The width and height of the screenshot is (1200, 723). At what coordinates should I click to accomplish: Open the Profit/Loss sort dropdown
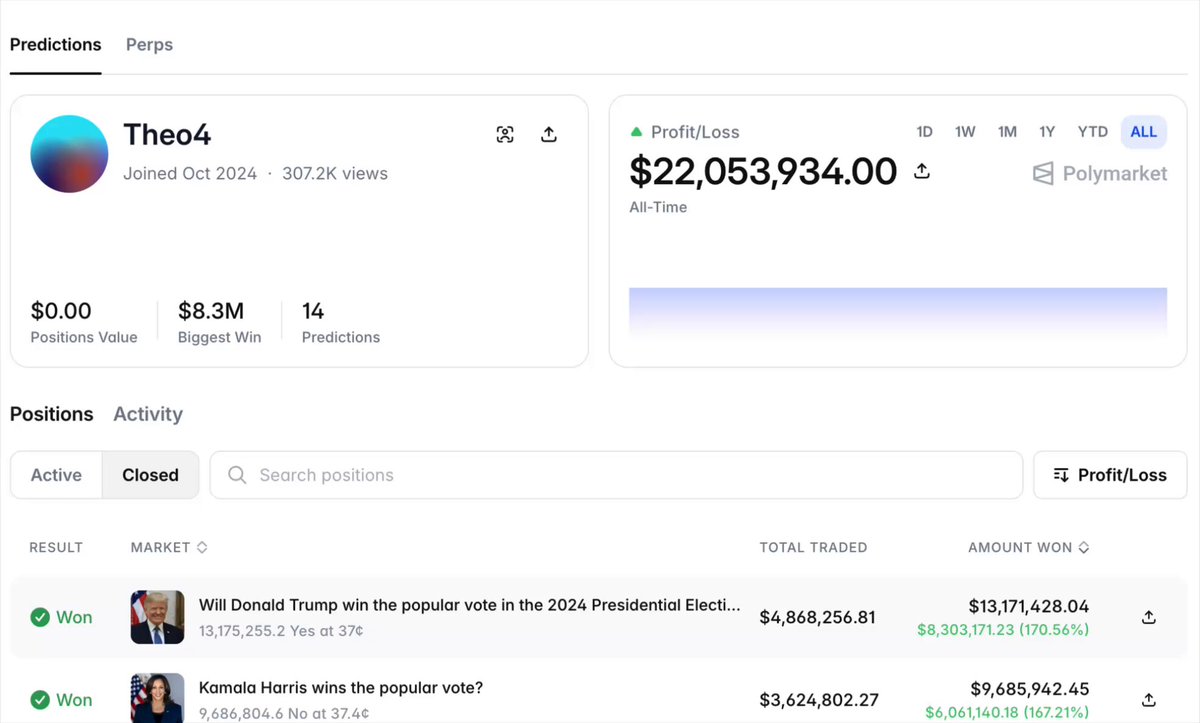pos(1110,475)
